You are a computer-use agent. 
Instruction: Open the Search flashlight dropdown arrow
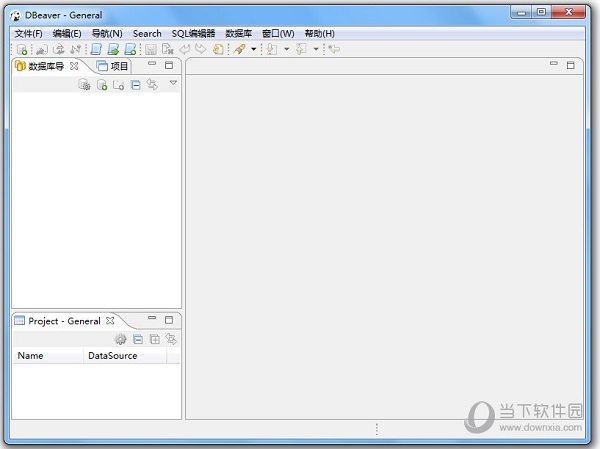pyautogui.click(x=253, y=49)
